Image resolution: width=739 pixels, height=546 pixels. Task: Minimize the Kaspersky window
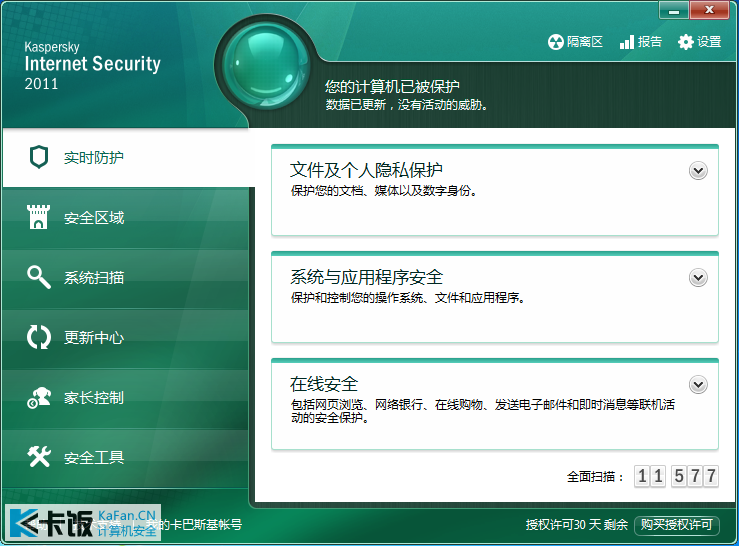click(x=674, y=10)
